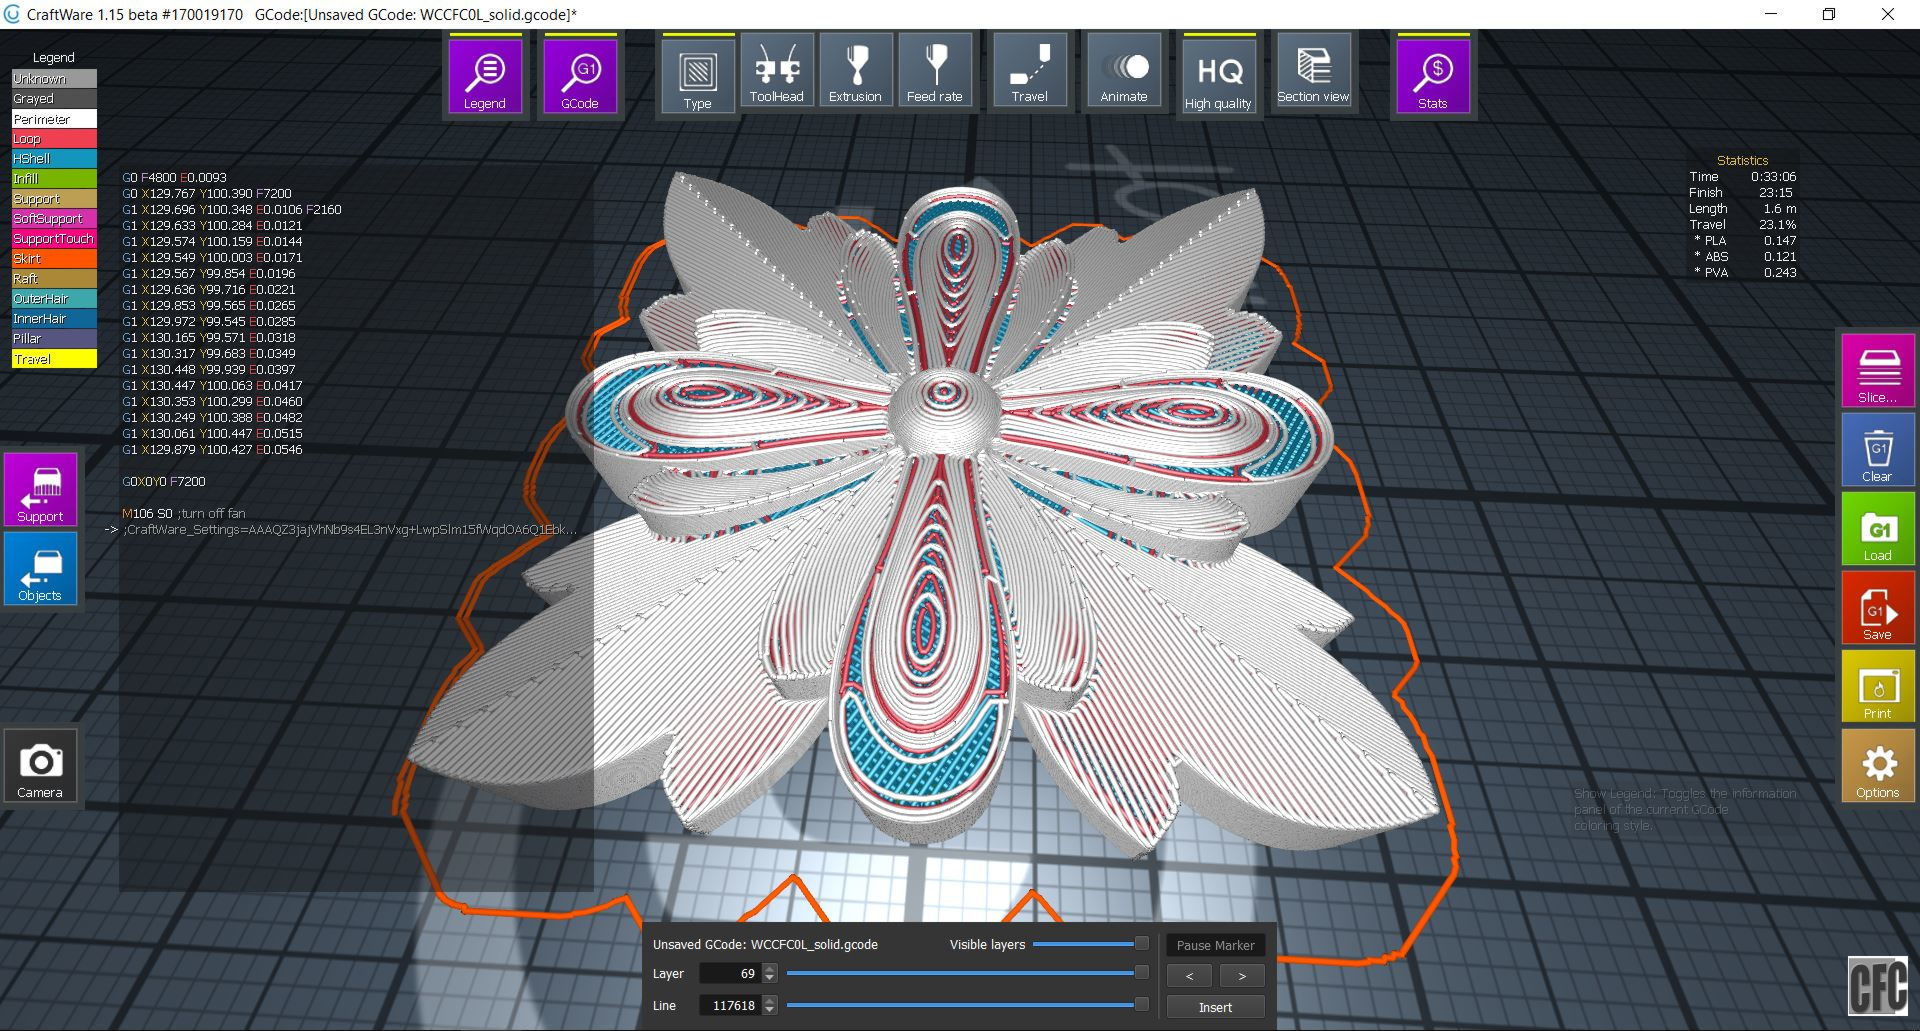The image size is (1920, 1031).
Task: Adjust the Line slider
Action: click(x=968, y=1005)
